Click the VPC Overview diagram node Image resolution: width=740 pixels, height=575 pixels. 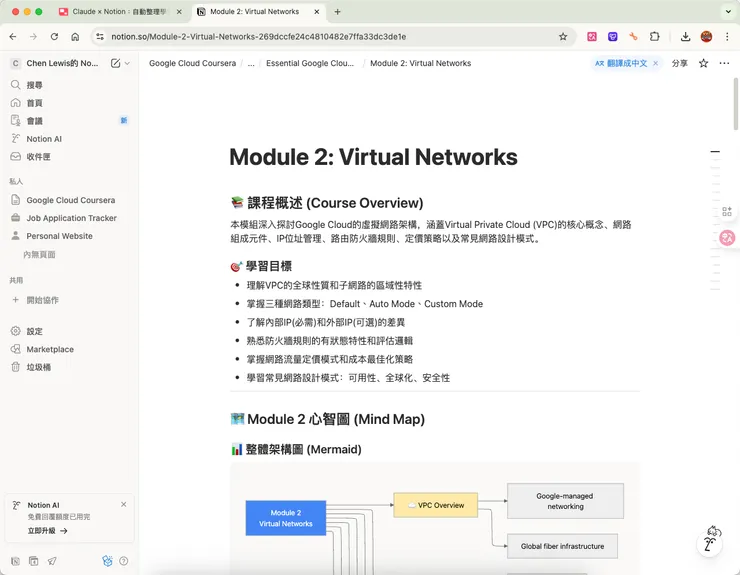(x=436, y=505)
